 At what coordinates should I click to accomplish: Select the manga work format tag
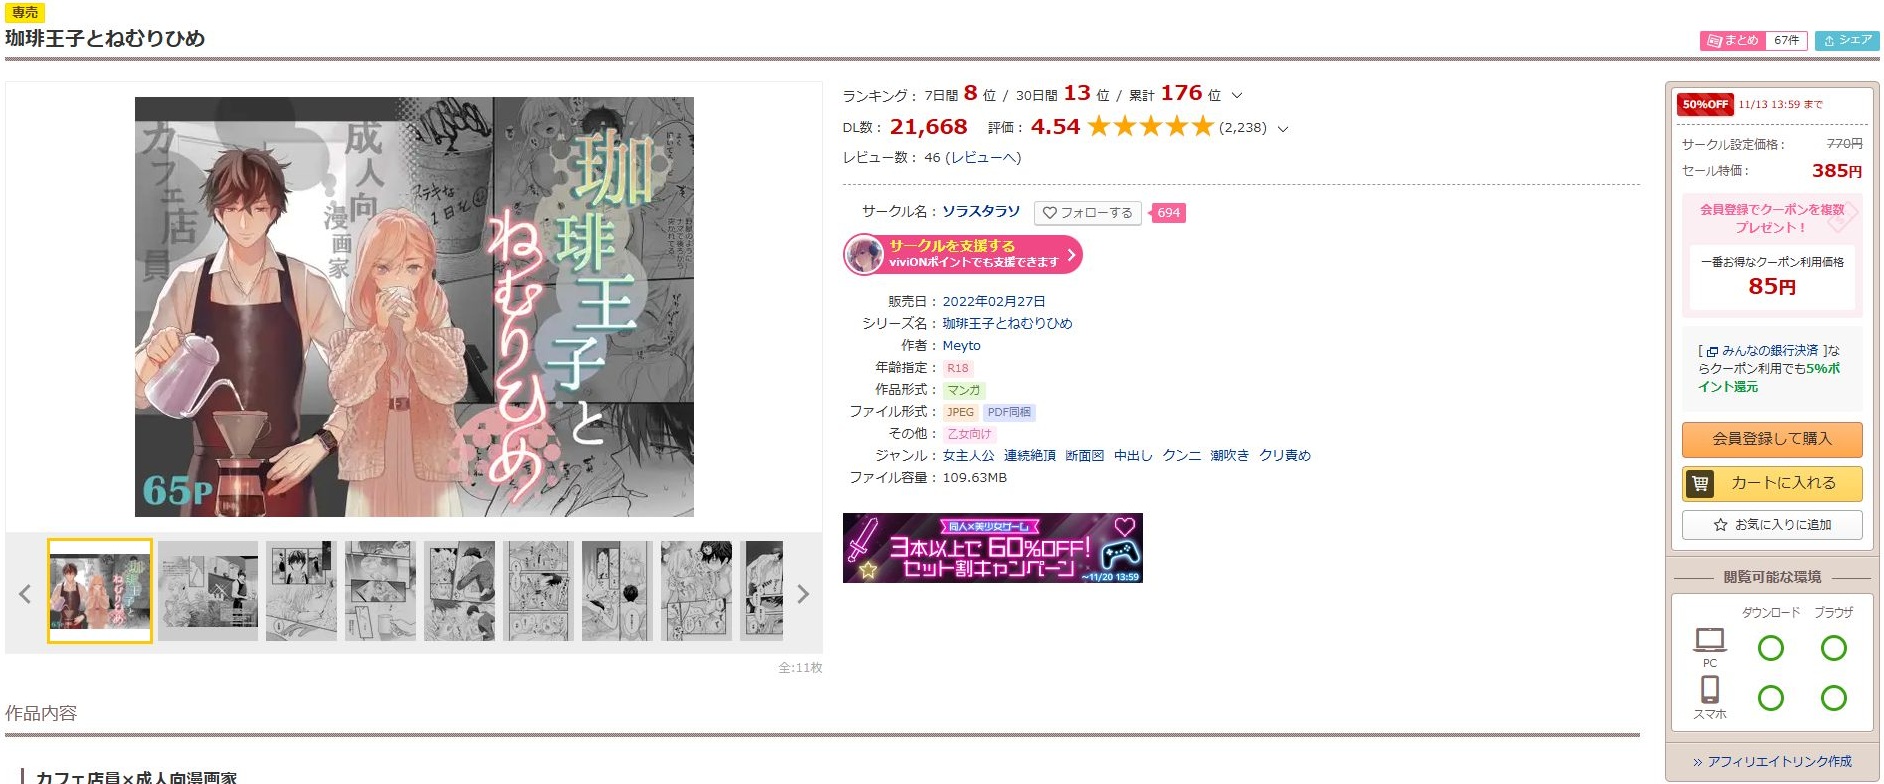(964, 390)
